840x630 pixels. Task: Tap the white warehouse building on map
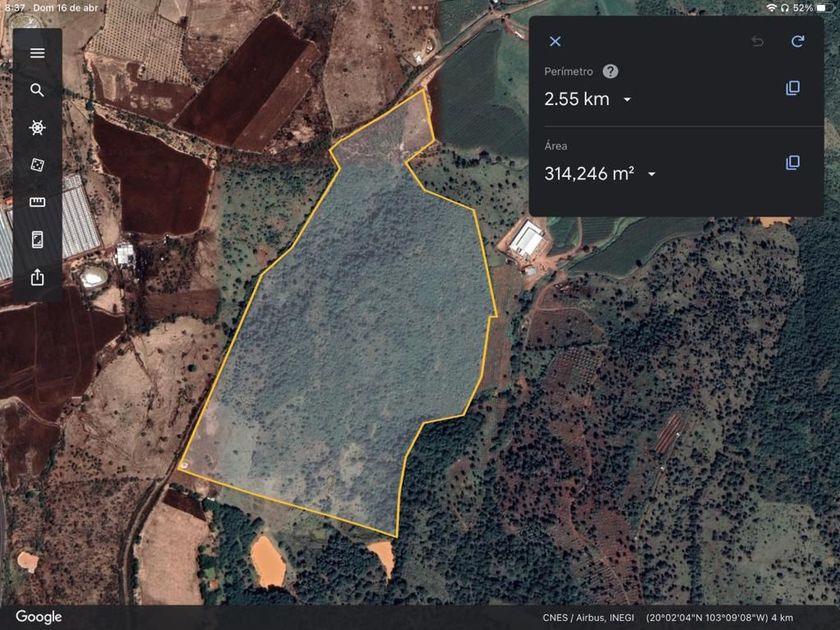(527, 240)
